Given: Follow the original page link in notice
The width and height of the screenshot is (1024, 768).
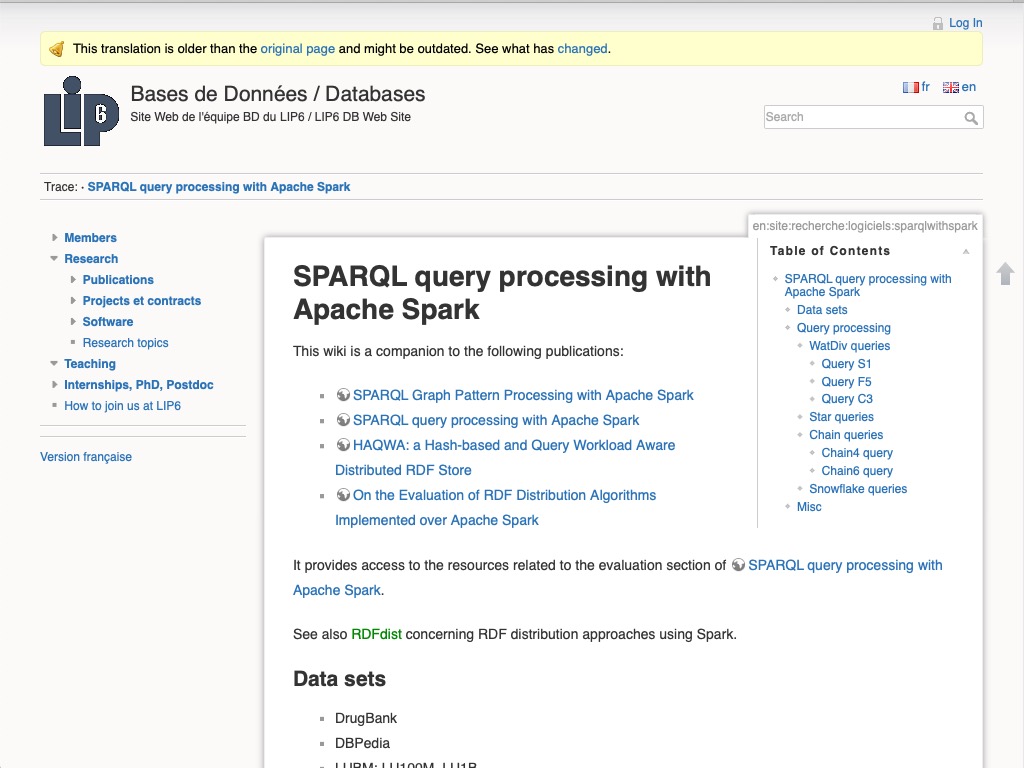Looking at the screenshot, I should click(x=296, y=48).
